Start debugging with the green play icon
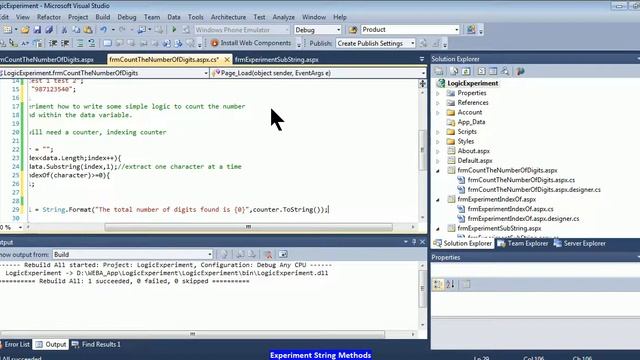The height and width of the screenshot is (360, 640). click(x=174, y=30)
